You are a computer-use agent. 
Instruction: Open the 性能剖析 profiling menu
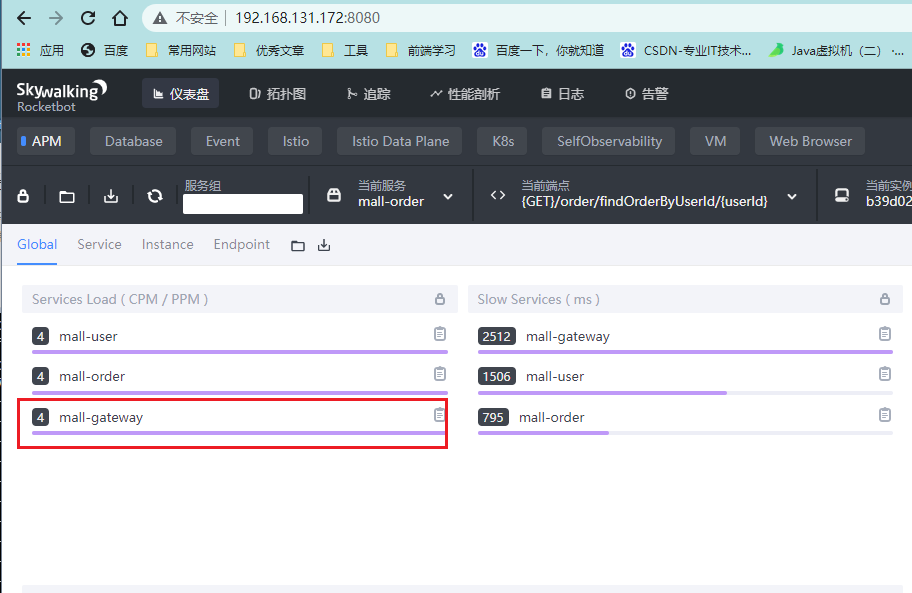(465, 94)
